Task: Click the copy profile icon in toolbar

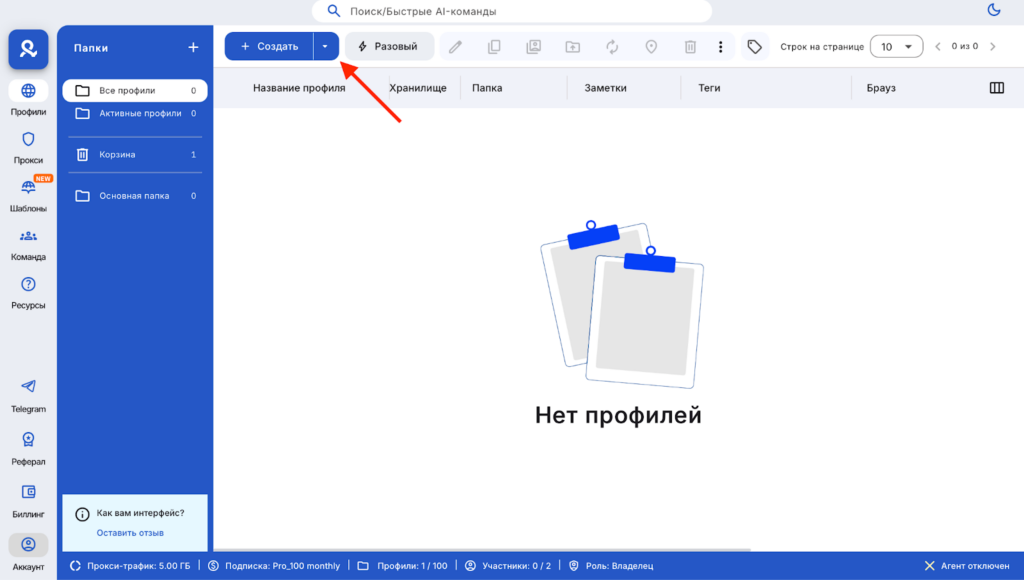Action: (494, 46)
